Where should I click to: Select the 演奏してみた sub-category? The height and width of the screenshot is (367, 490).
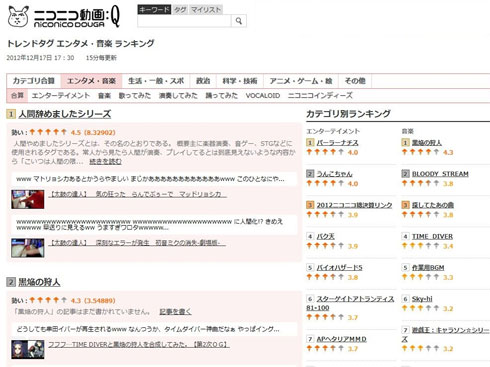178,96
